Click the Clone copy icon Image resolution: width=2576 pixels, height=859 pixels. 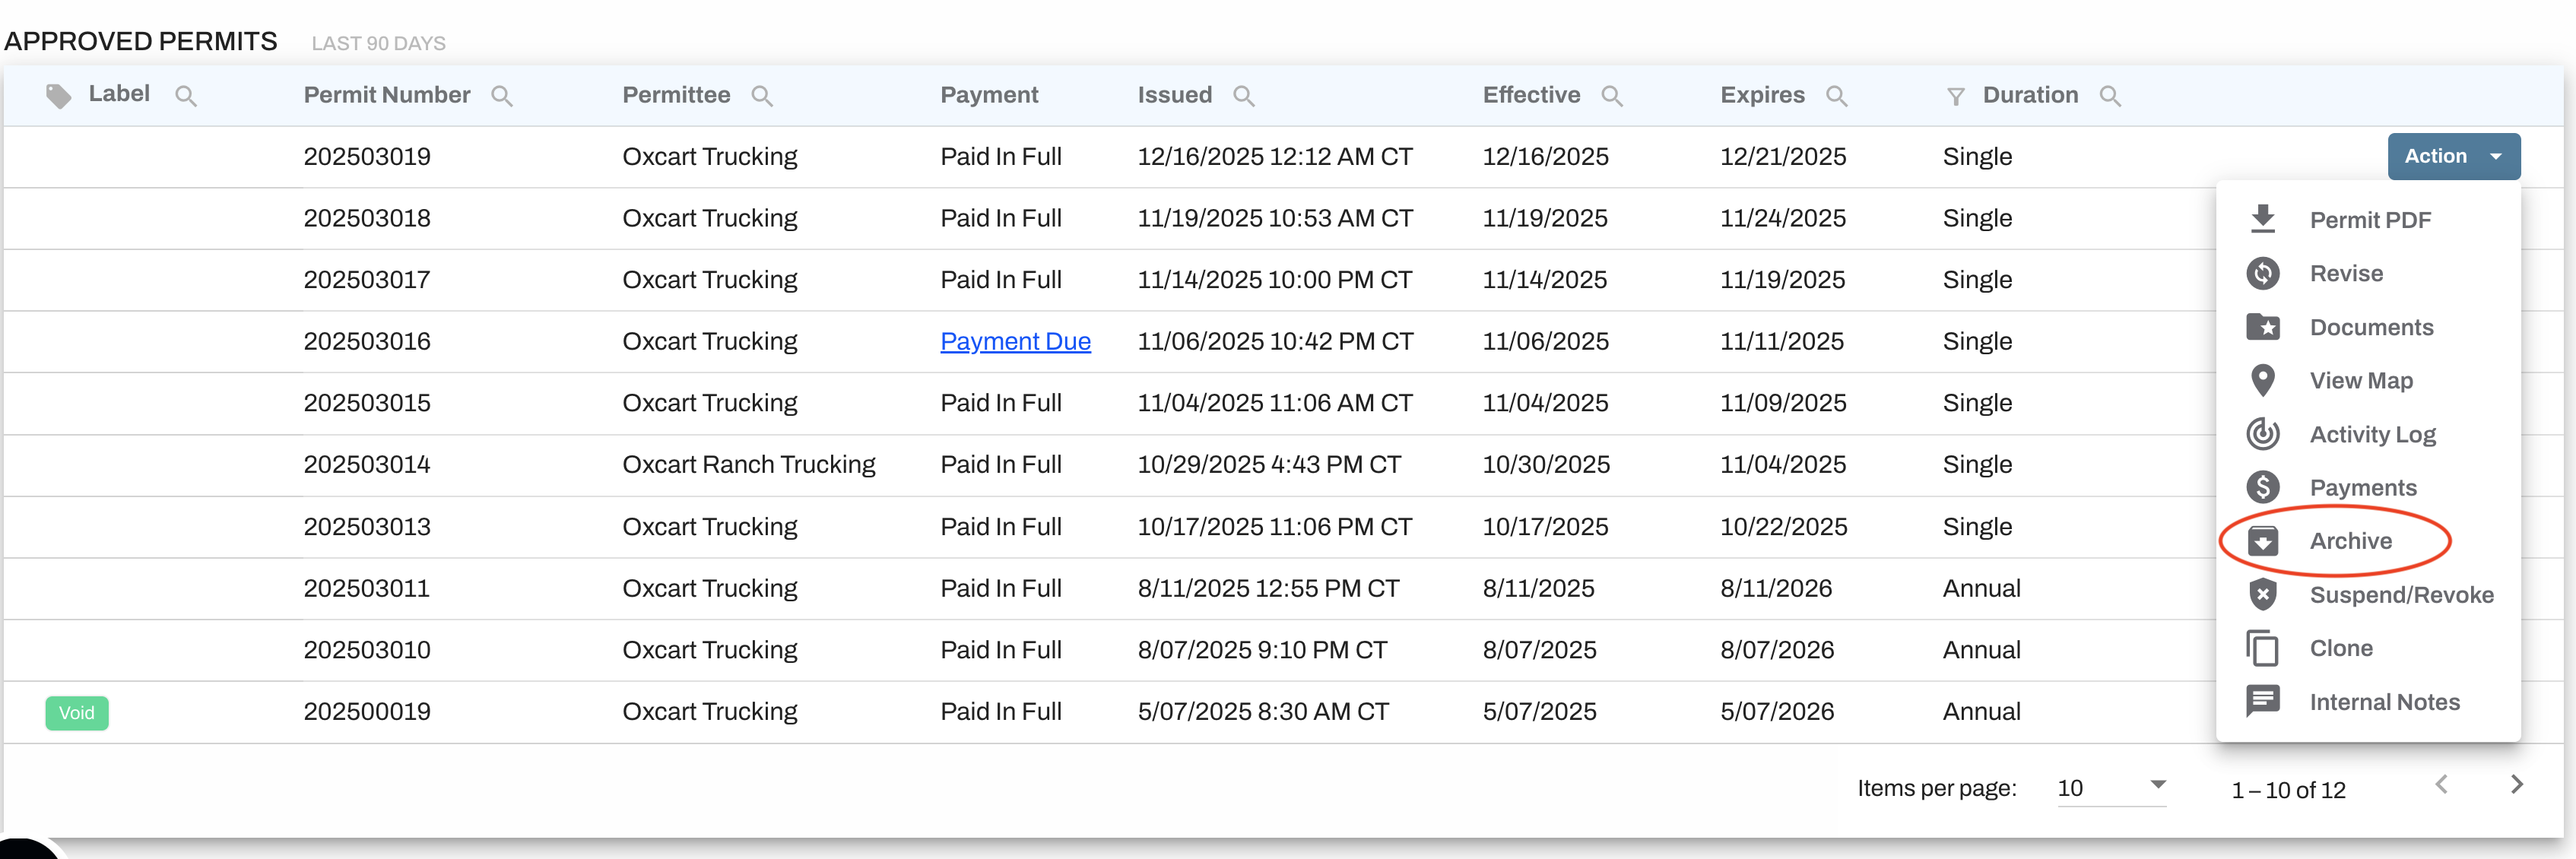[x=2263, y=648]
